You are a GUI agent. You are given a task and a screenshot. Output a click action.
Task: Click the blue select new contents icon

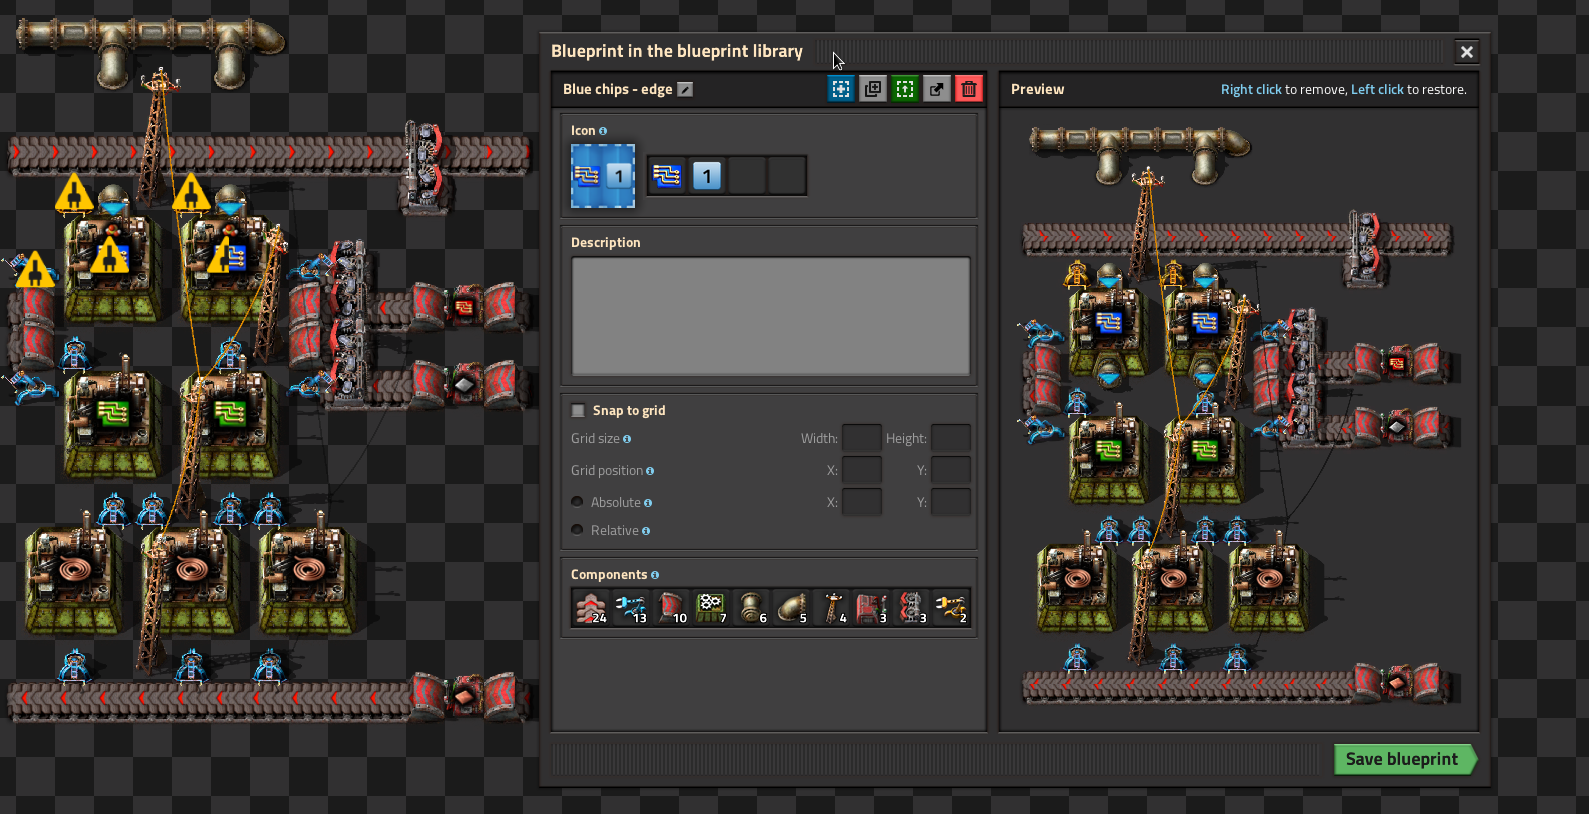841,89
